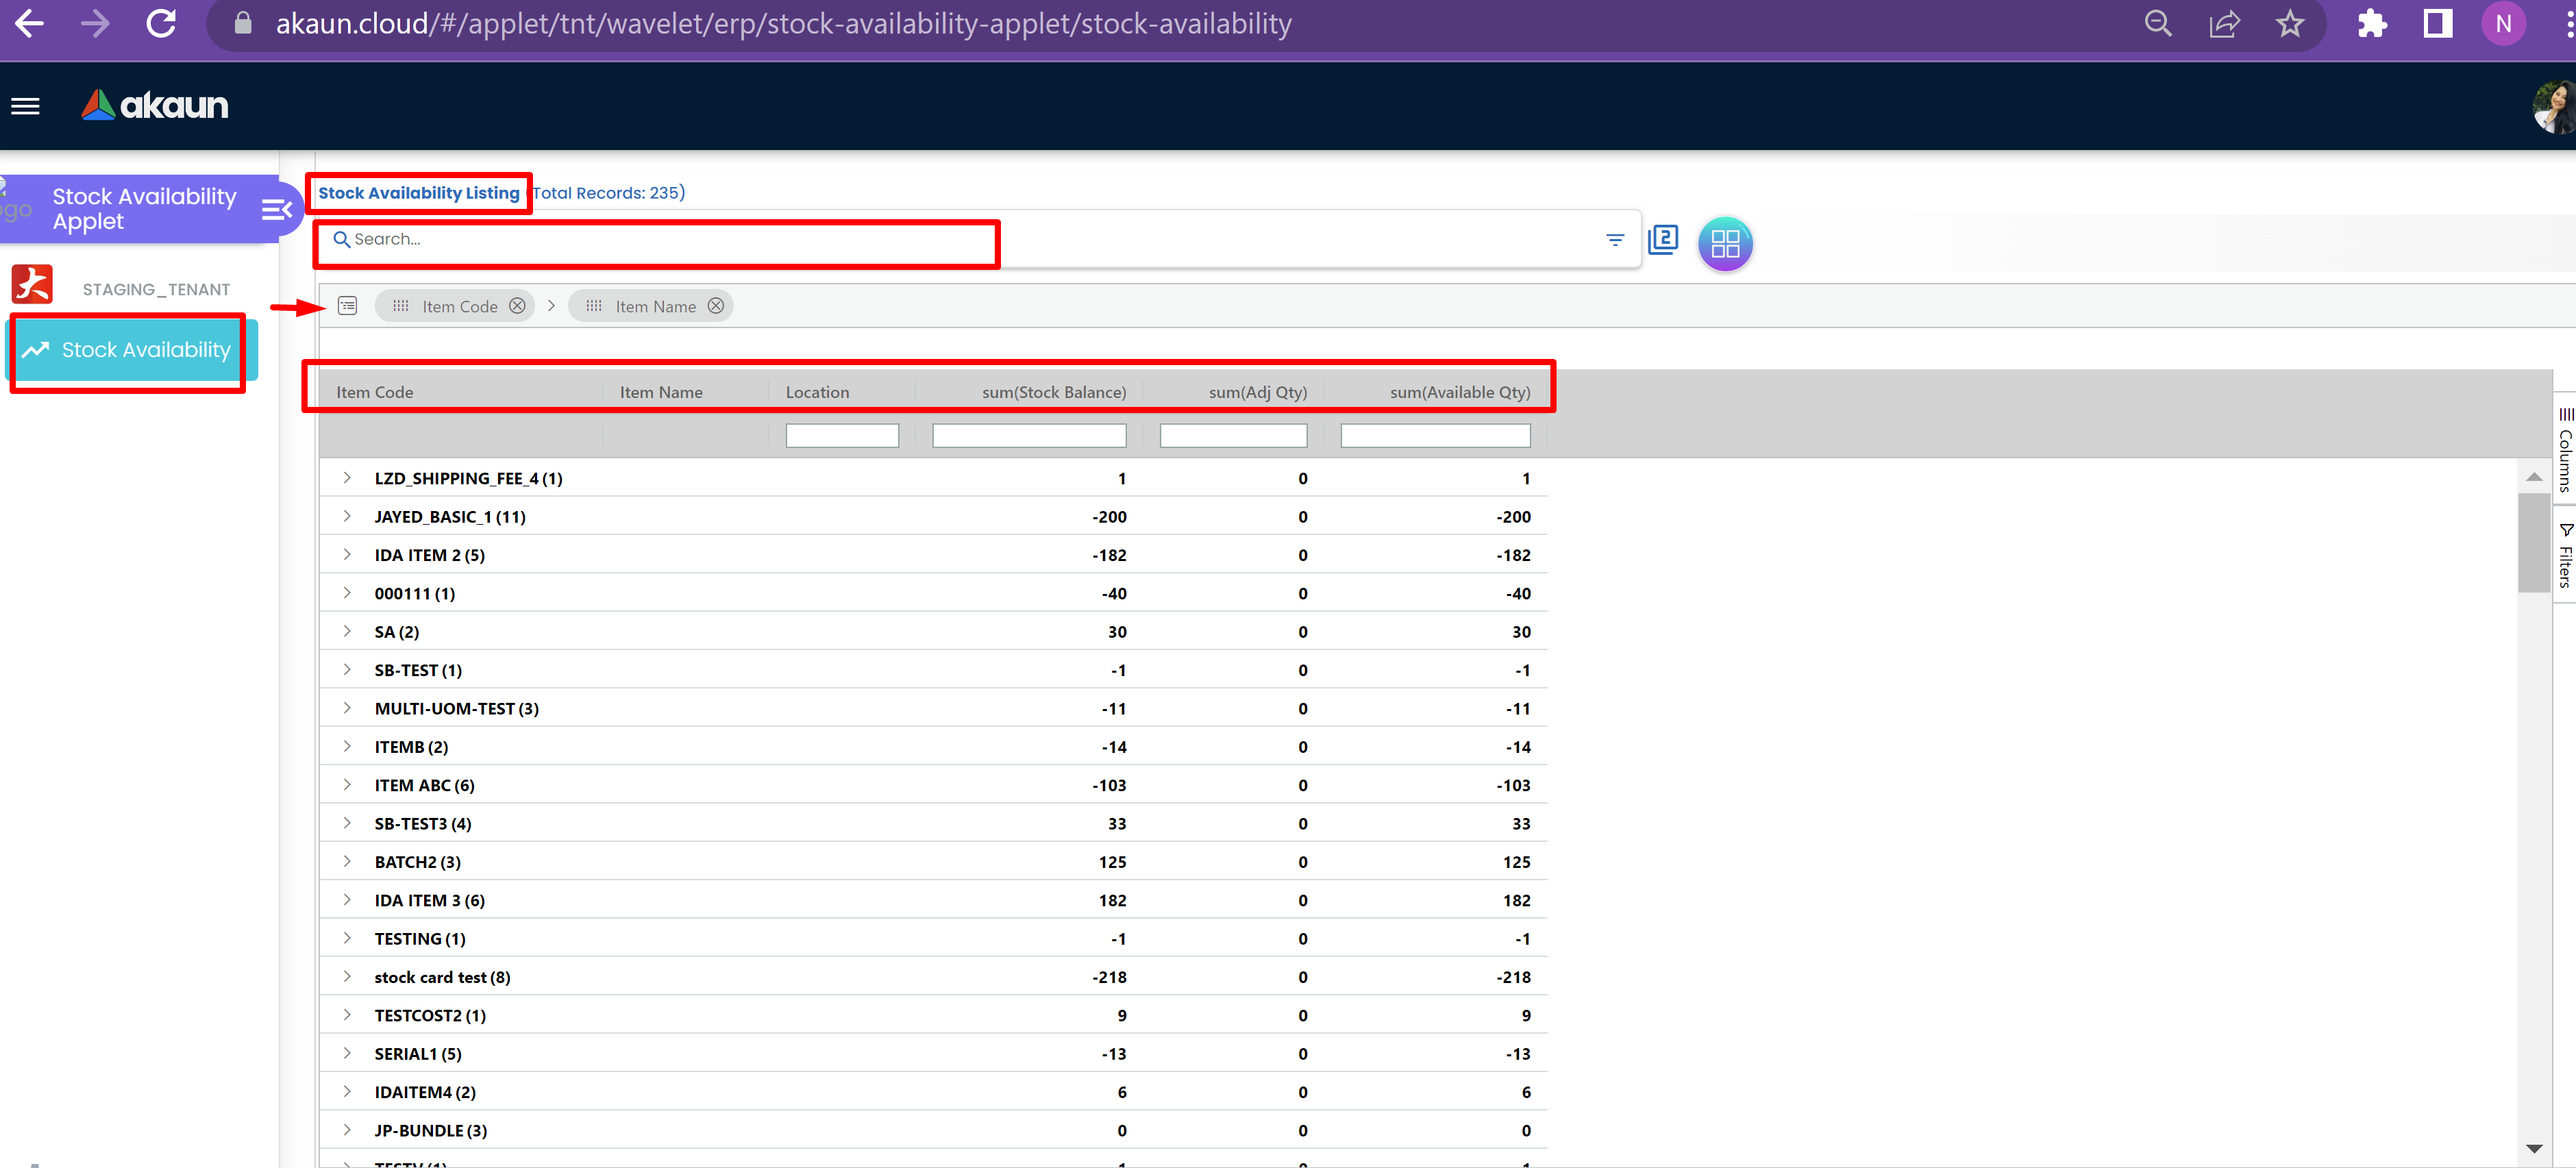Screen dimensions: 2576x1168
Task: Sort by the sum(Stock Balance) column header
Action: 1052,392
